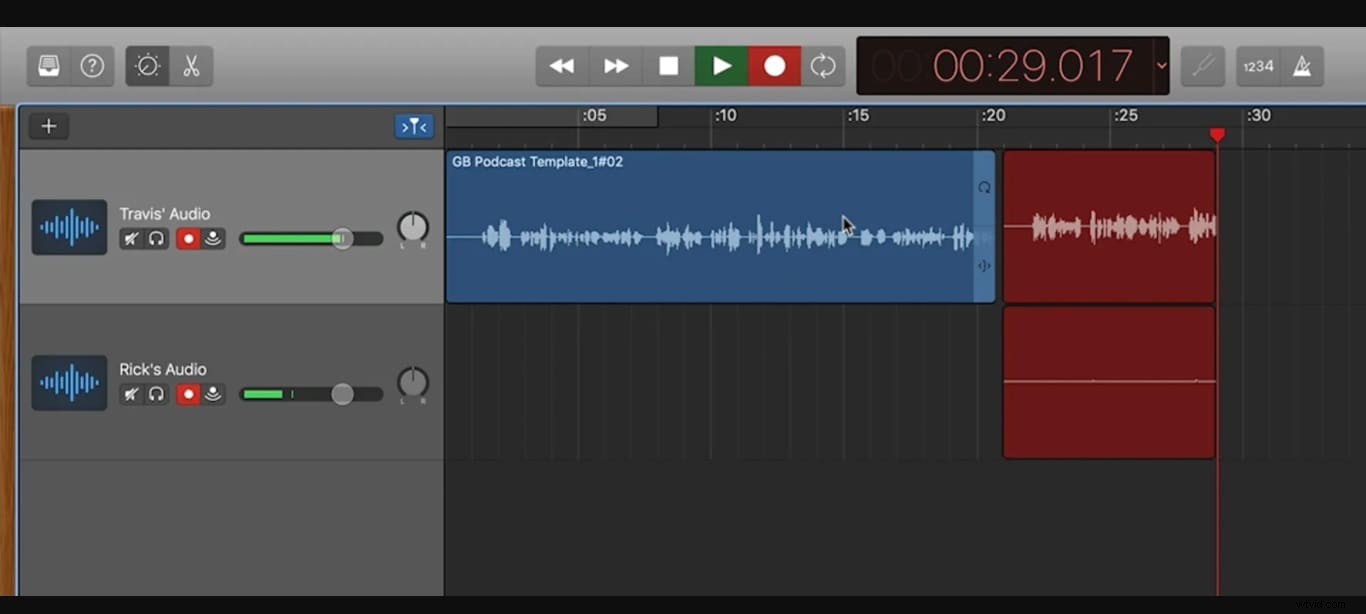Enable cycle looping mode
Viewport: 1366px width, 614px height.
click(x=823, y=66)
